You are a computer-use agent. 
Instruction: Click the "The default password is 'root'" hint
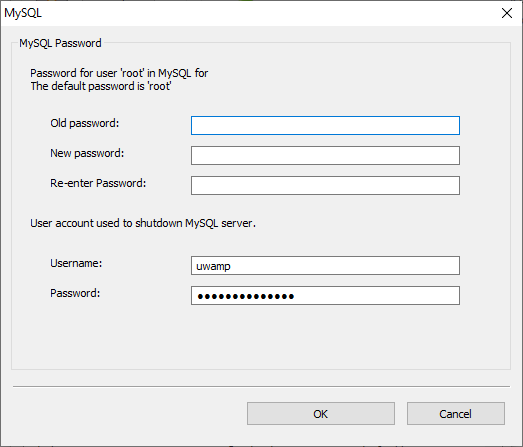(101, 86)
